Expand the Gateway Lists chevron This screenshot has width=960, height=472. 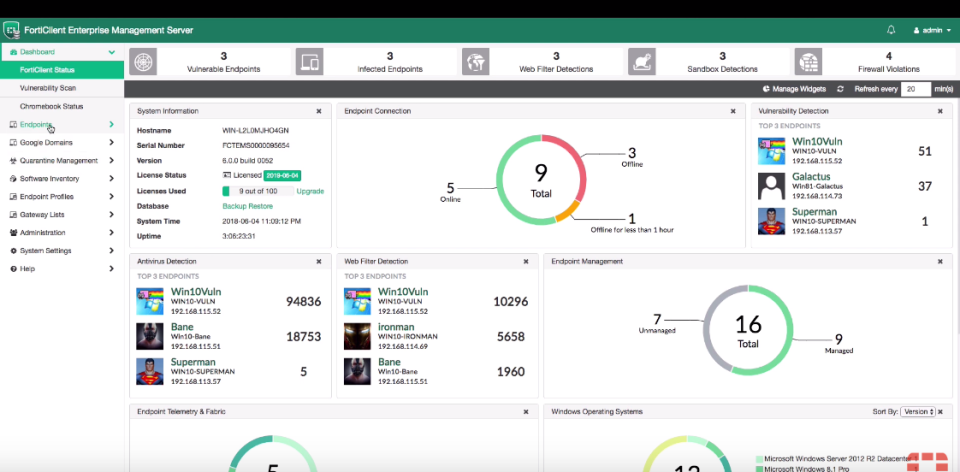pyautogui.click(x=111, y=215)
